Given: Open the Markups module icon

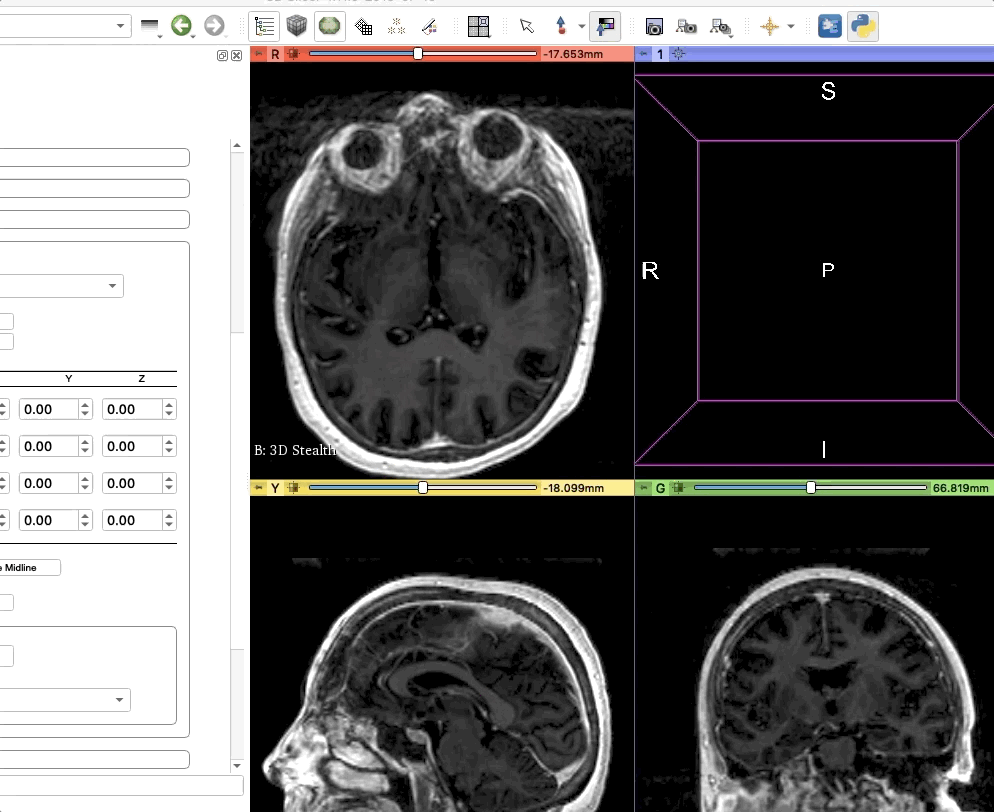Looking at the screenshot, I should [x=396, y=27].
